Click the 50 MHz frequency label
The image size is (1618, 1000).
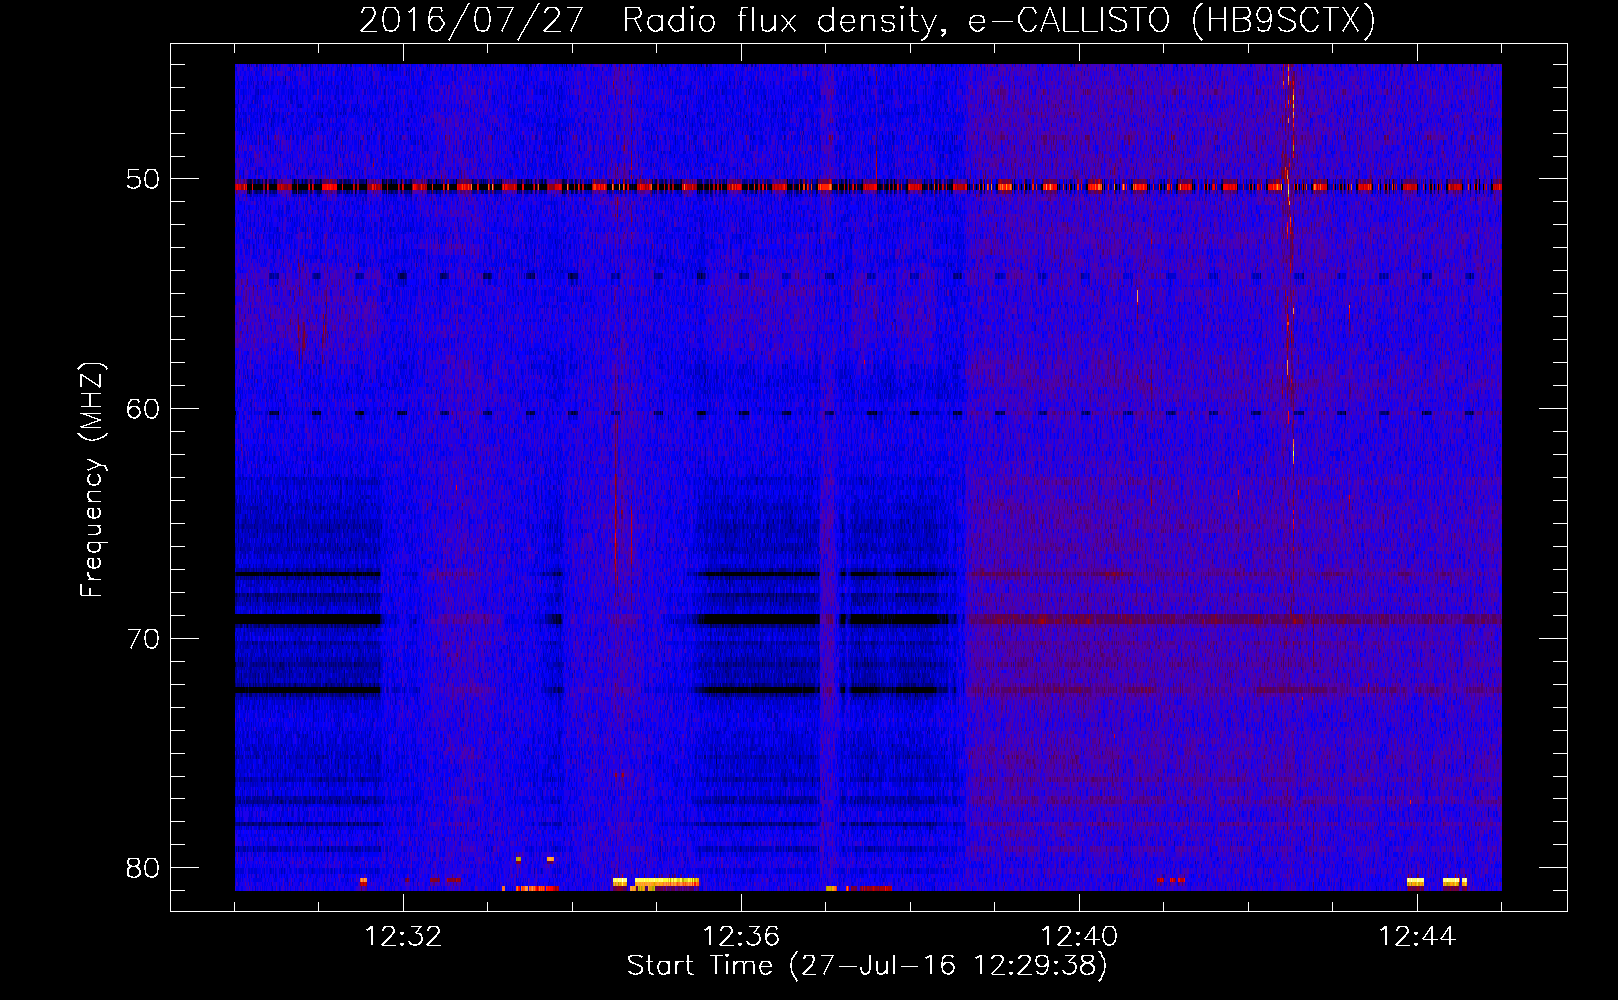[143, 179]
